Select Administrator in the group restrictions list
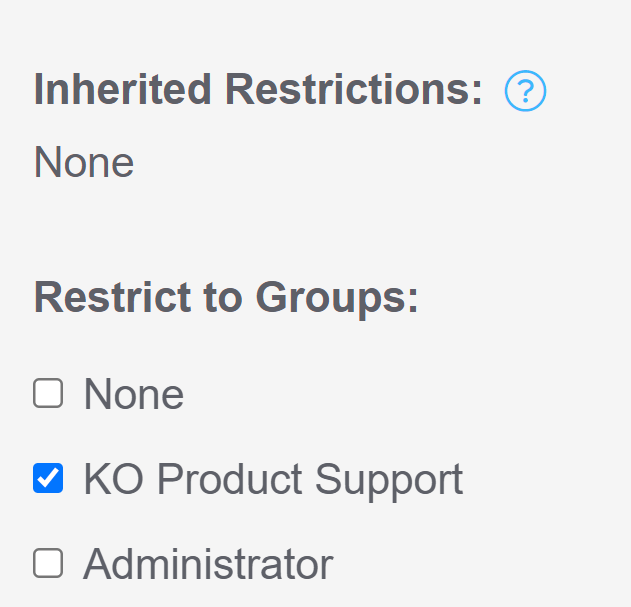This screenshot has width=631, height=607. [48, 564]
